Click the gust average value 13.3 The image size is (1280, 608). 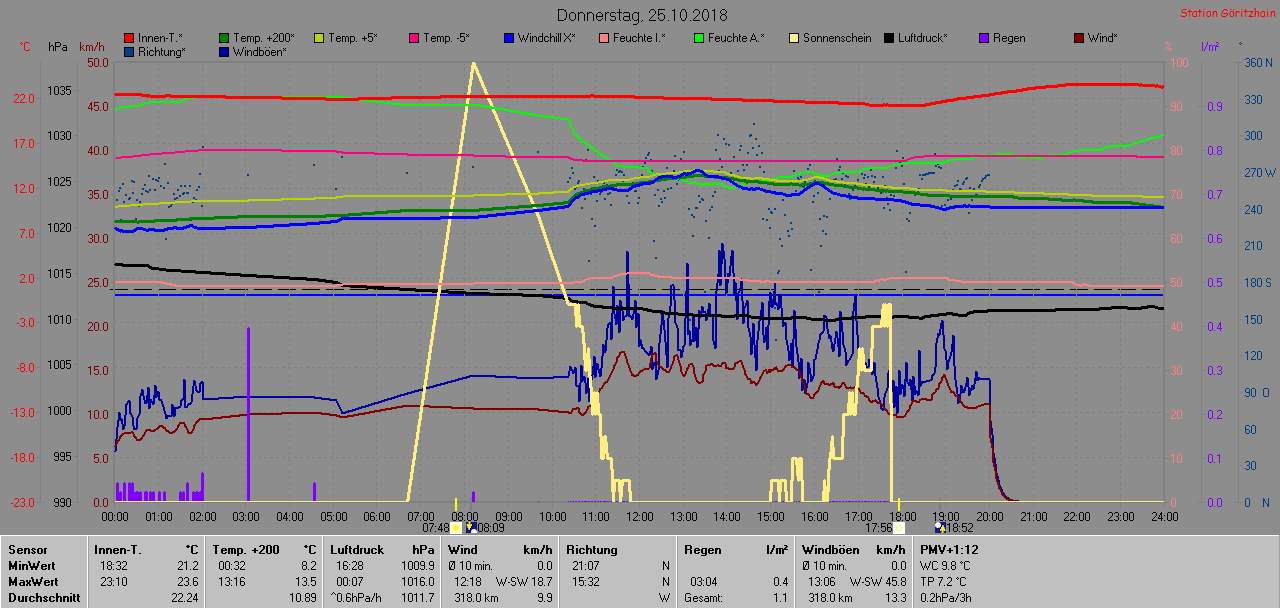click(x=894, y=597)
